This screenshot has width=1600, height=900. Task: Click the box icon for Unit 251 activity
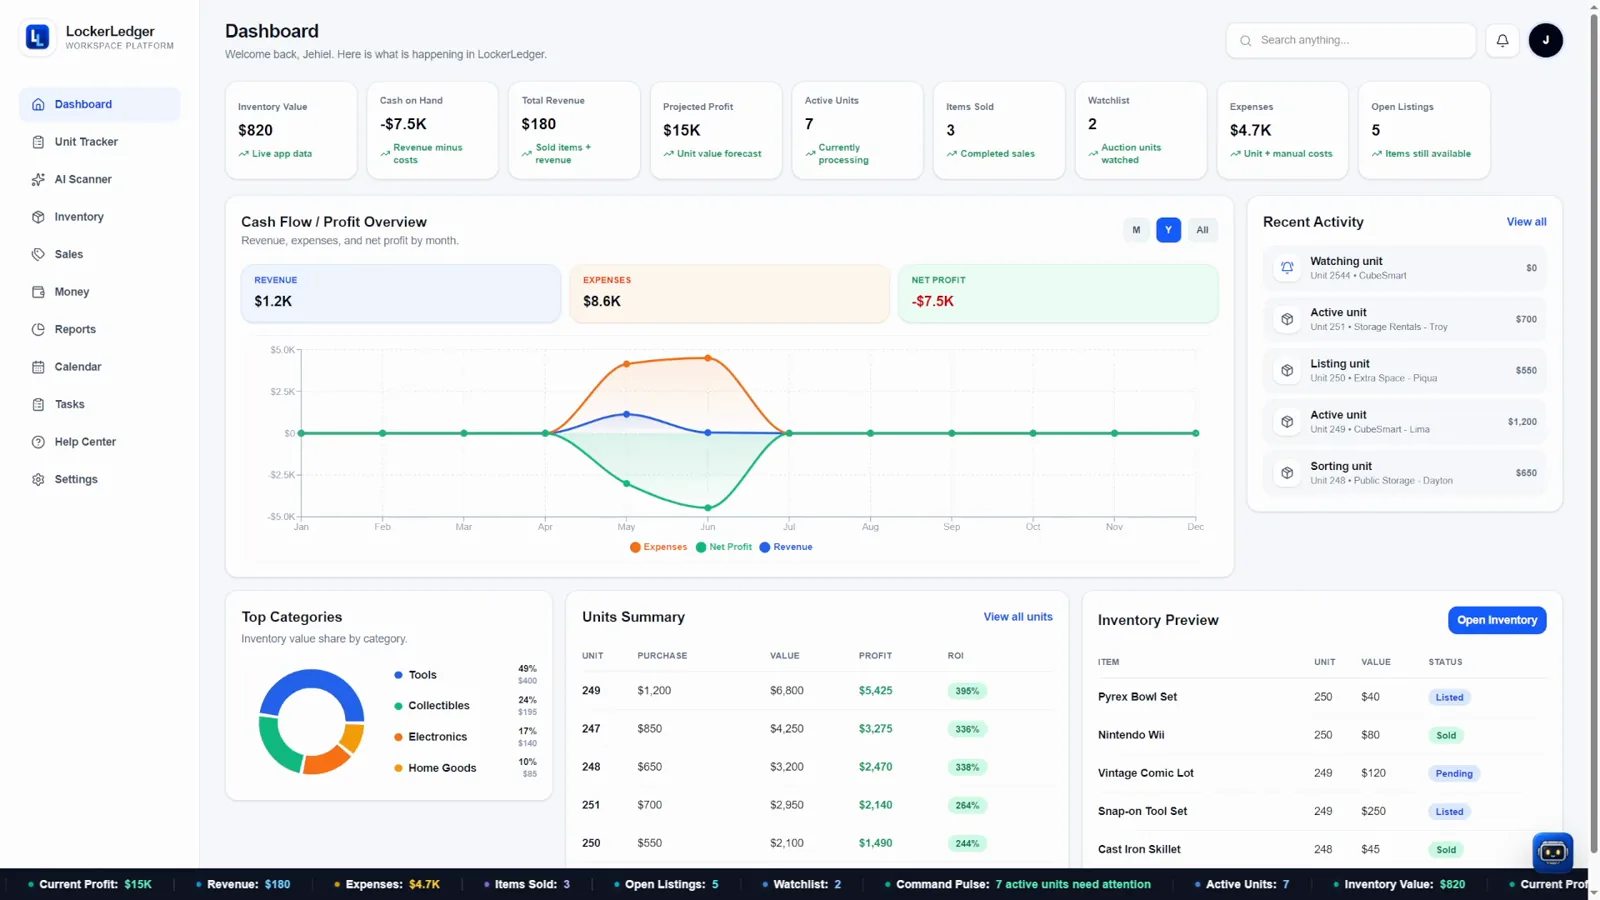point(1287,319)
